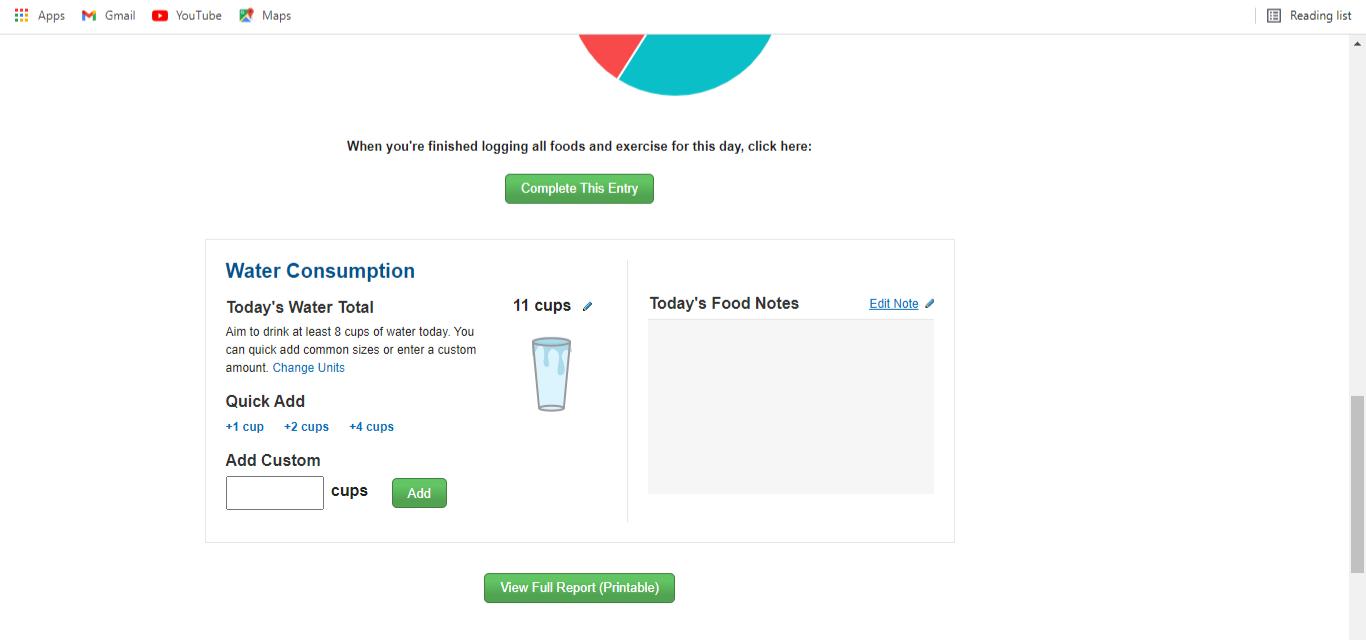Click the Change Units link
The image size is (1366, 640).
(308, 368)
